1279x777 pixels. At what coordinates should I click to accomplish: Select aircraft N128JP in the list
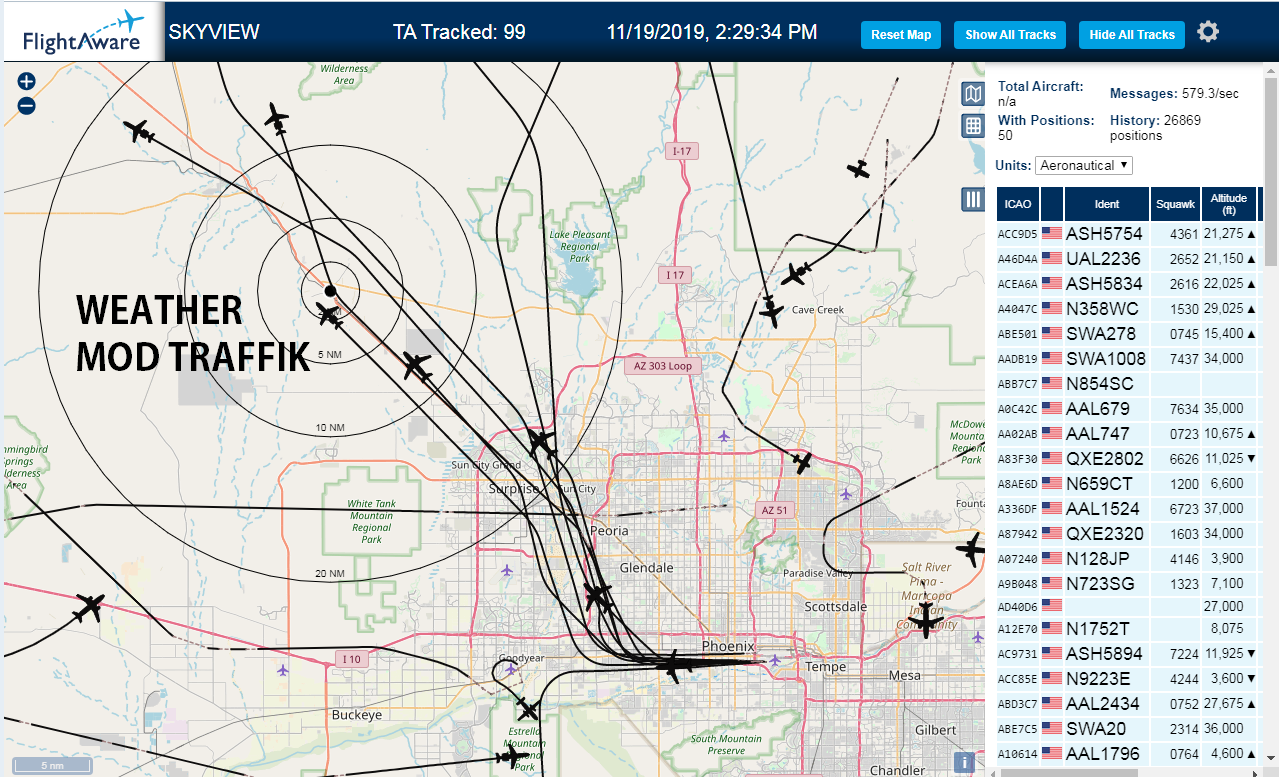tap(1099, 558)
